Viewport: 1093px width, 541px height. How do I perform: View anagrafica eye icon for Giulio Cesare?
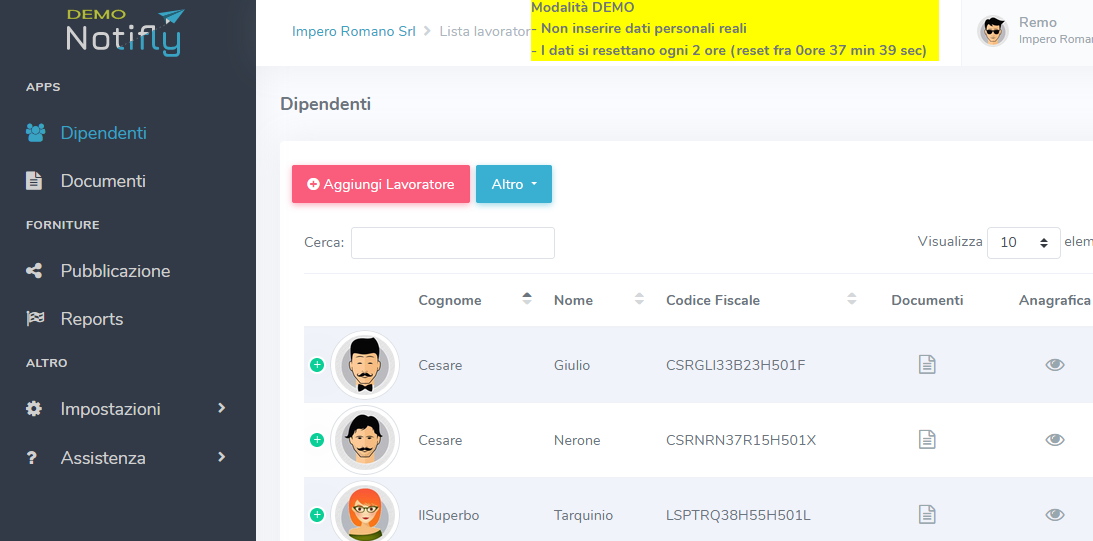coord(1054,365)
